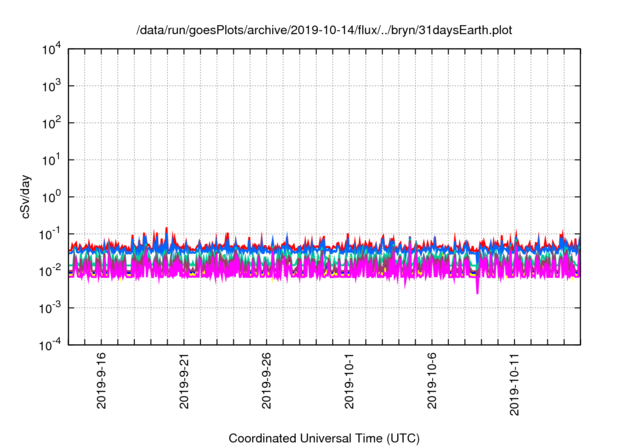The width and height of the screenshot is (640, 448).
Task: Click the 10^2 y-axis tick label
Action: [x=51, y=124]
